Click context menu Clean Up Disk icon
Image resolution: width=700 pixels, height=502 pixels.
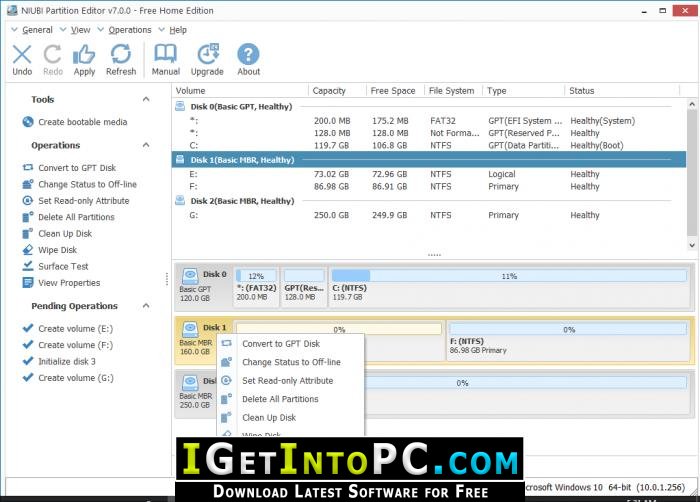(x=226, y=417)
